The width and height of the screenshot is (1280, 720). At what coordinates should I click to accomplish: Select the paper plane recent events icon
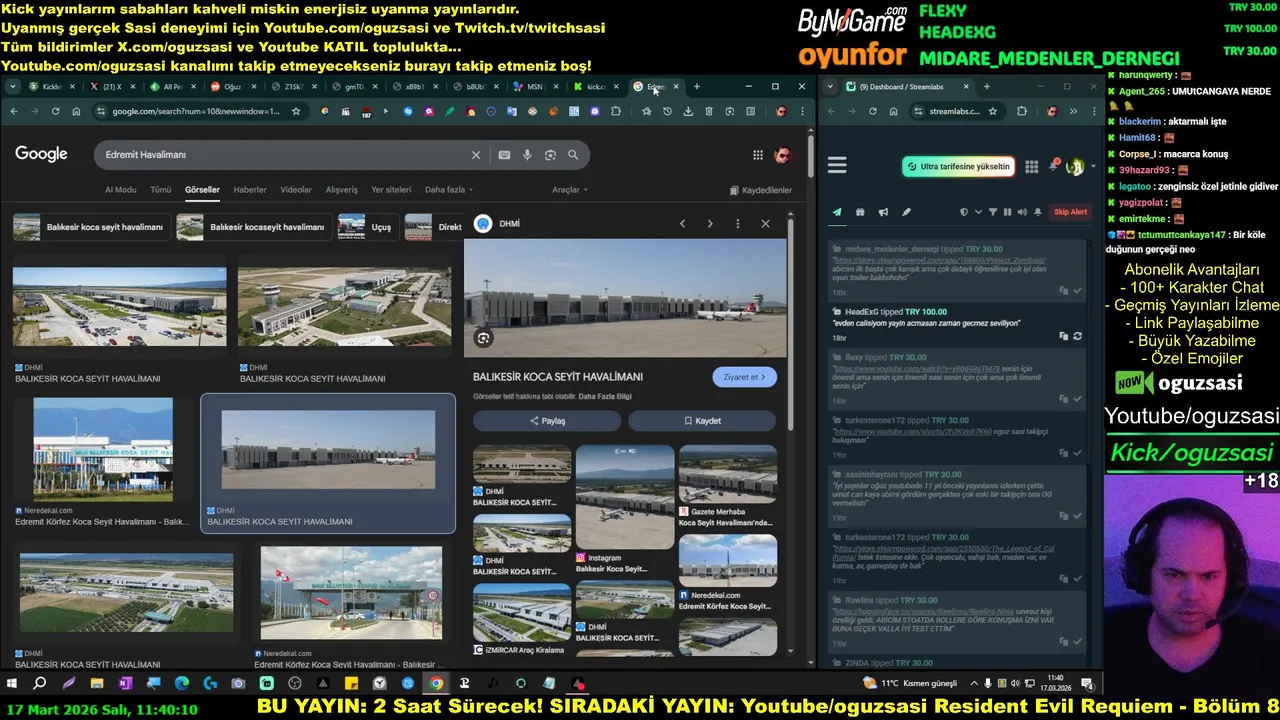(837, 212)
